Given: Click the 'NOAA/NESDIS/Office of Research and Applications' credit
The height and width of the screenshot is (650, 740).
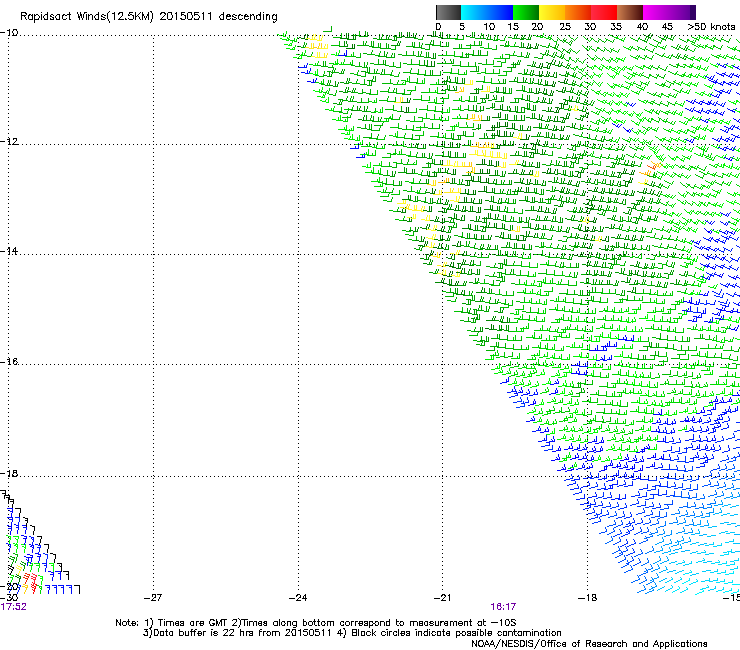Looking at the screenshot, I should click(589, 644).
